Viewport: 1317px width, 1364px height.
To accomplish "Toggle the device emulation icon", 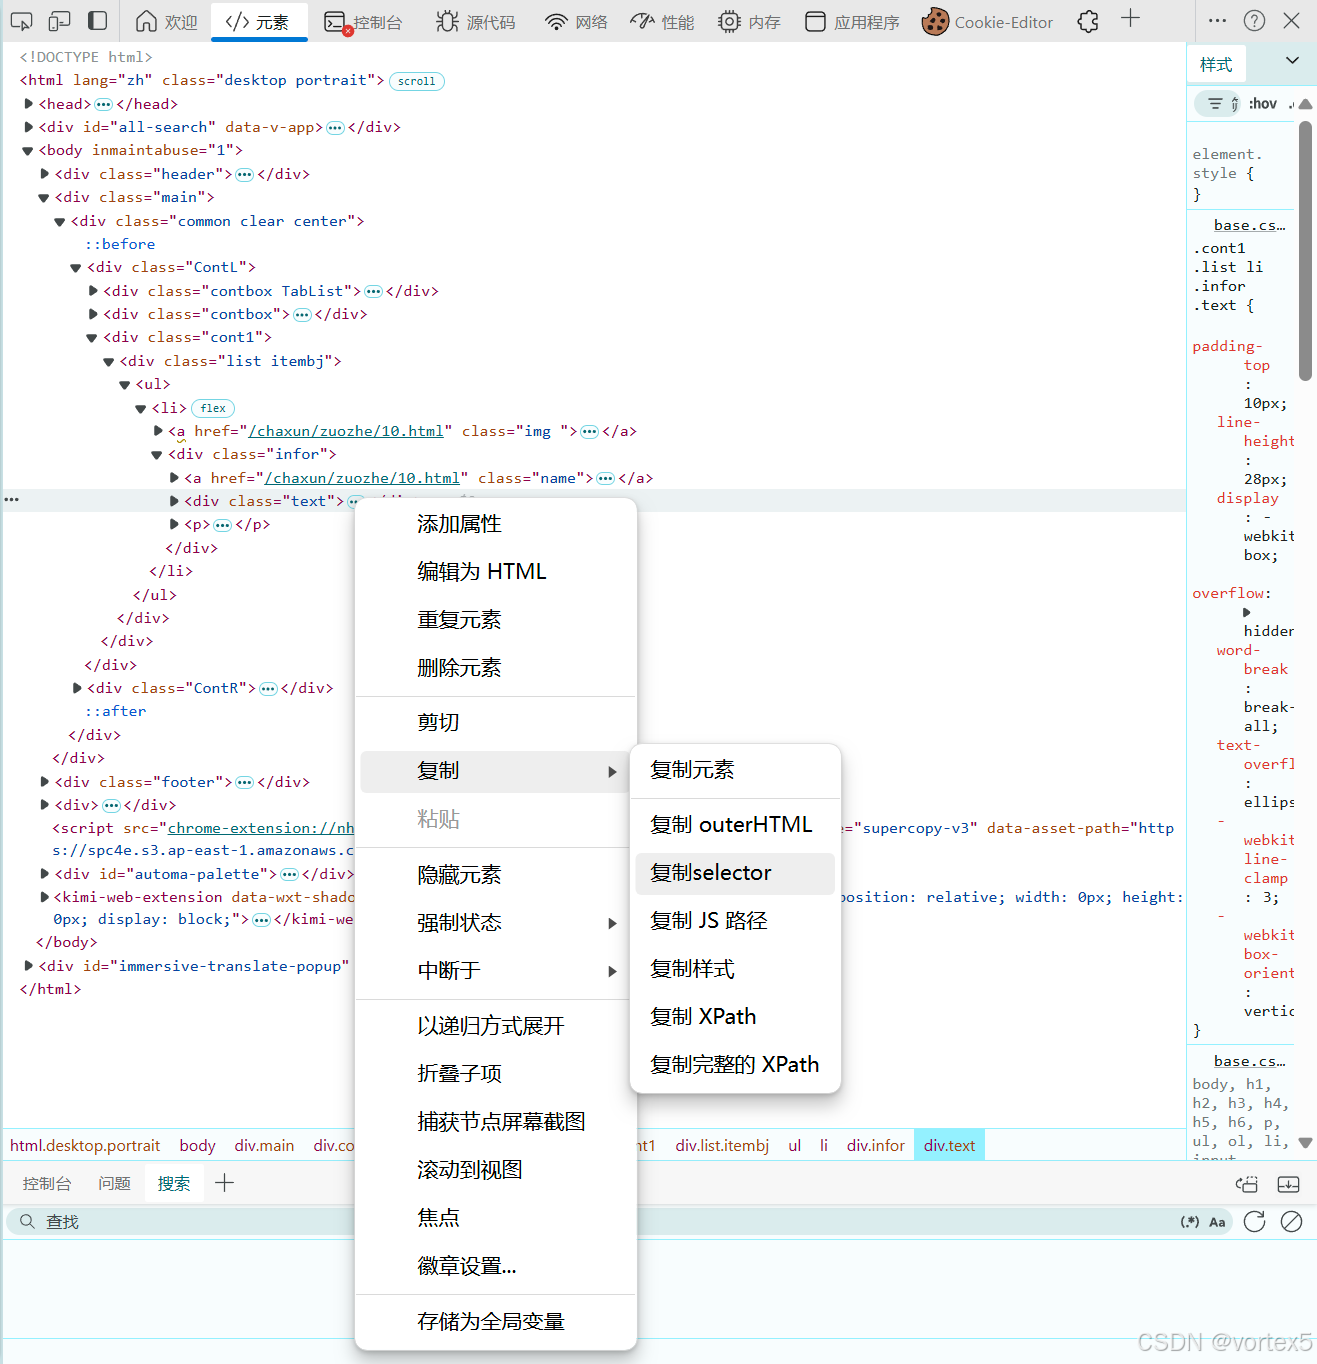I will (60, 20).
